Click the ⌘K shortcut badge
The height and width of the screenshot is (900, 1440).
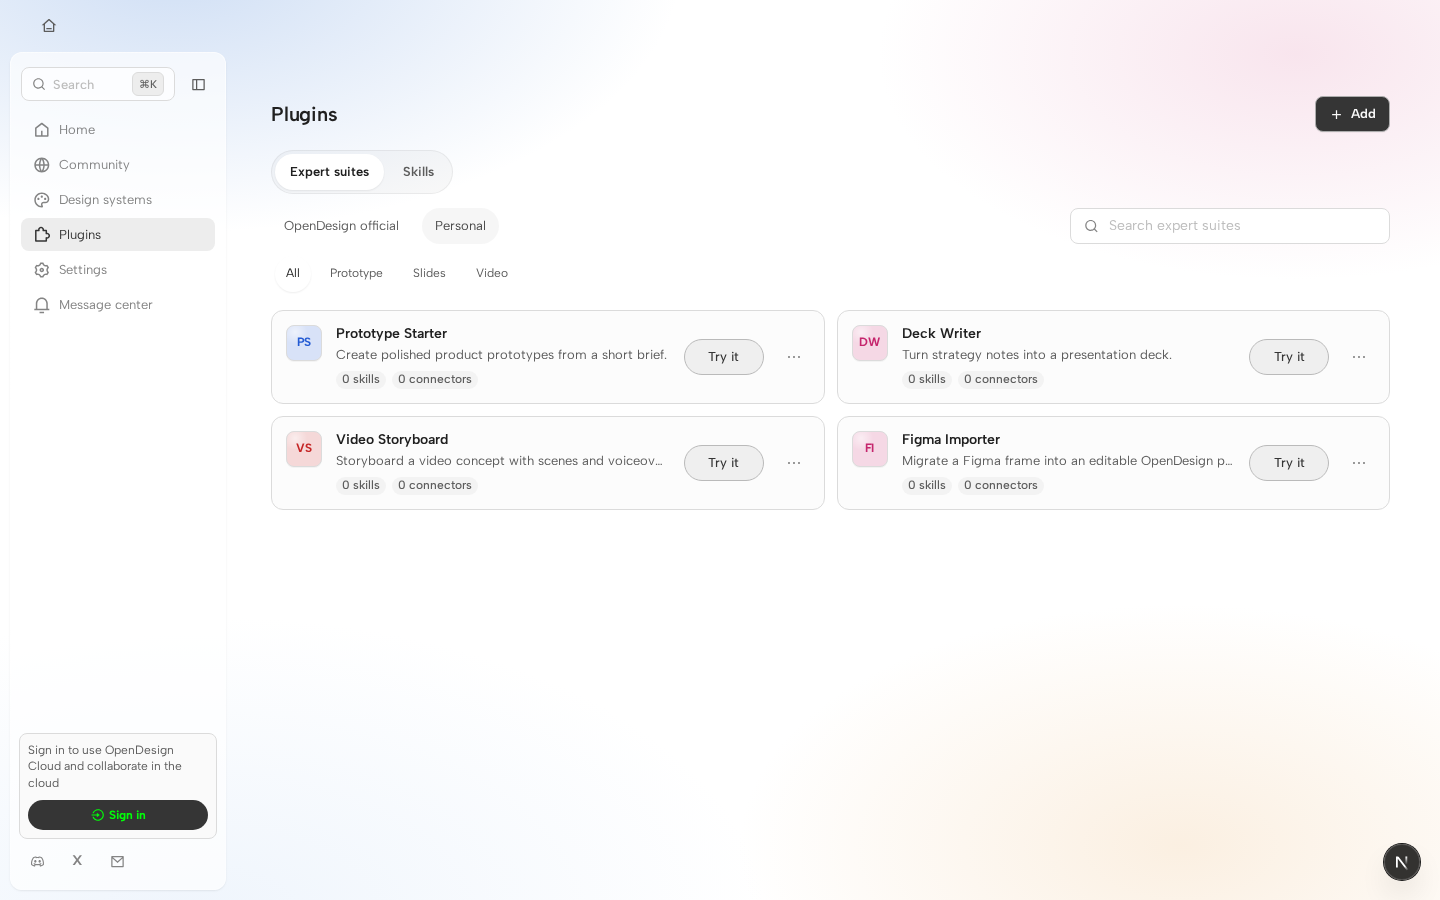148,84
